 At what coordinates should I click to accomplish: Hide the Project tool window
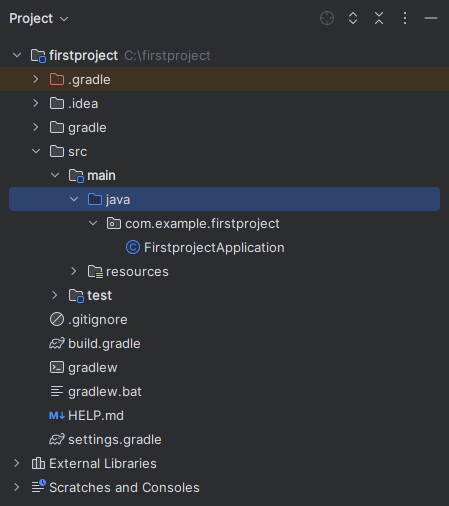431,18
